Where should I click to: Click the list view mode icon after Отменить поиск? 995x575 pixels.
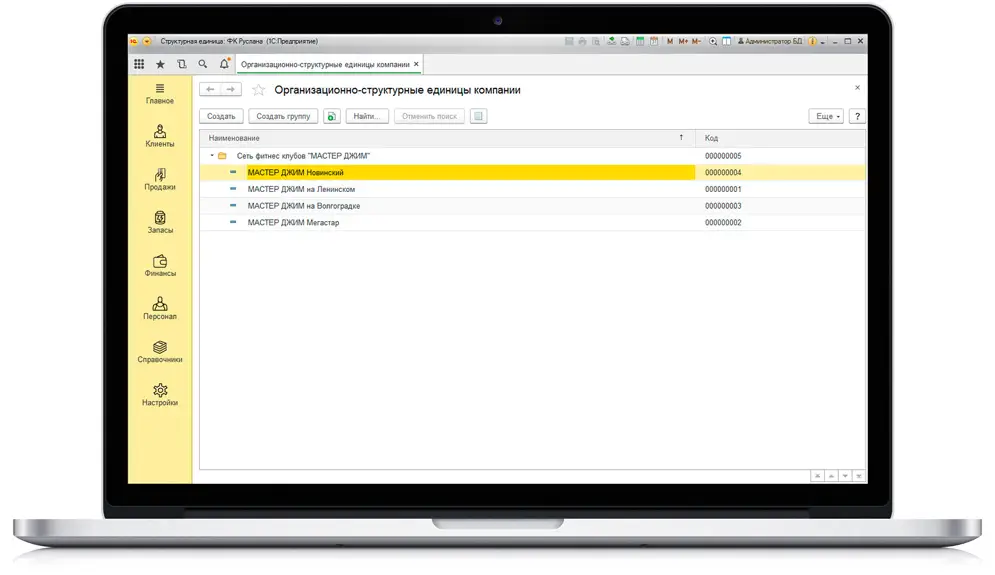pos(478,116)
